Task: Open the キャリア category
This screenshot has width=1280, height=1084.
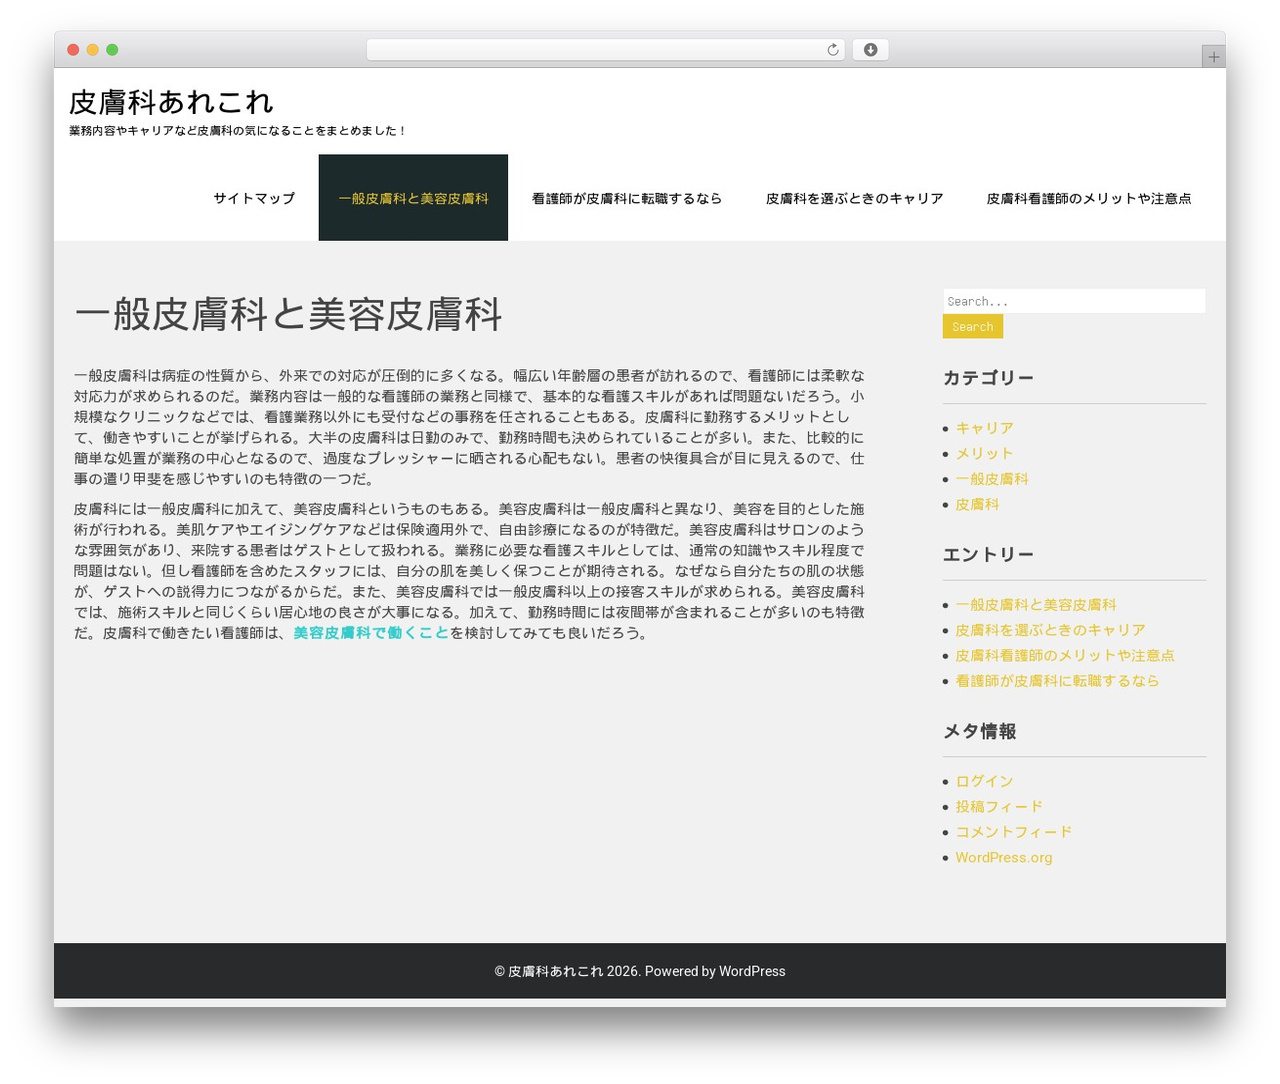Action: pyautogui.click(x=984, y=428)
